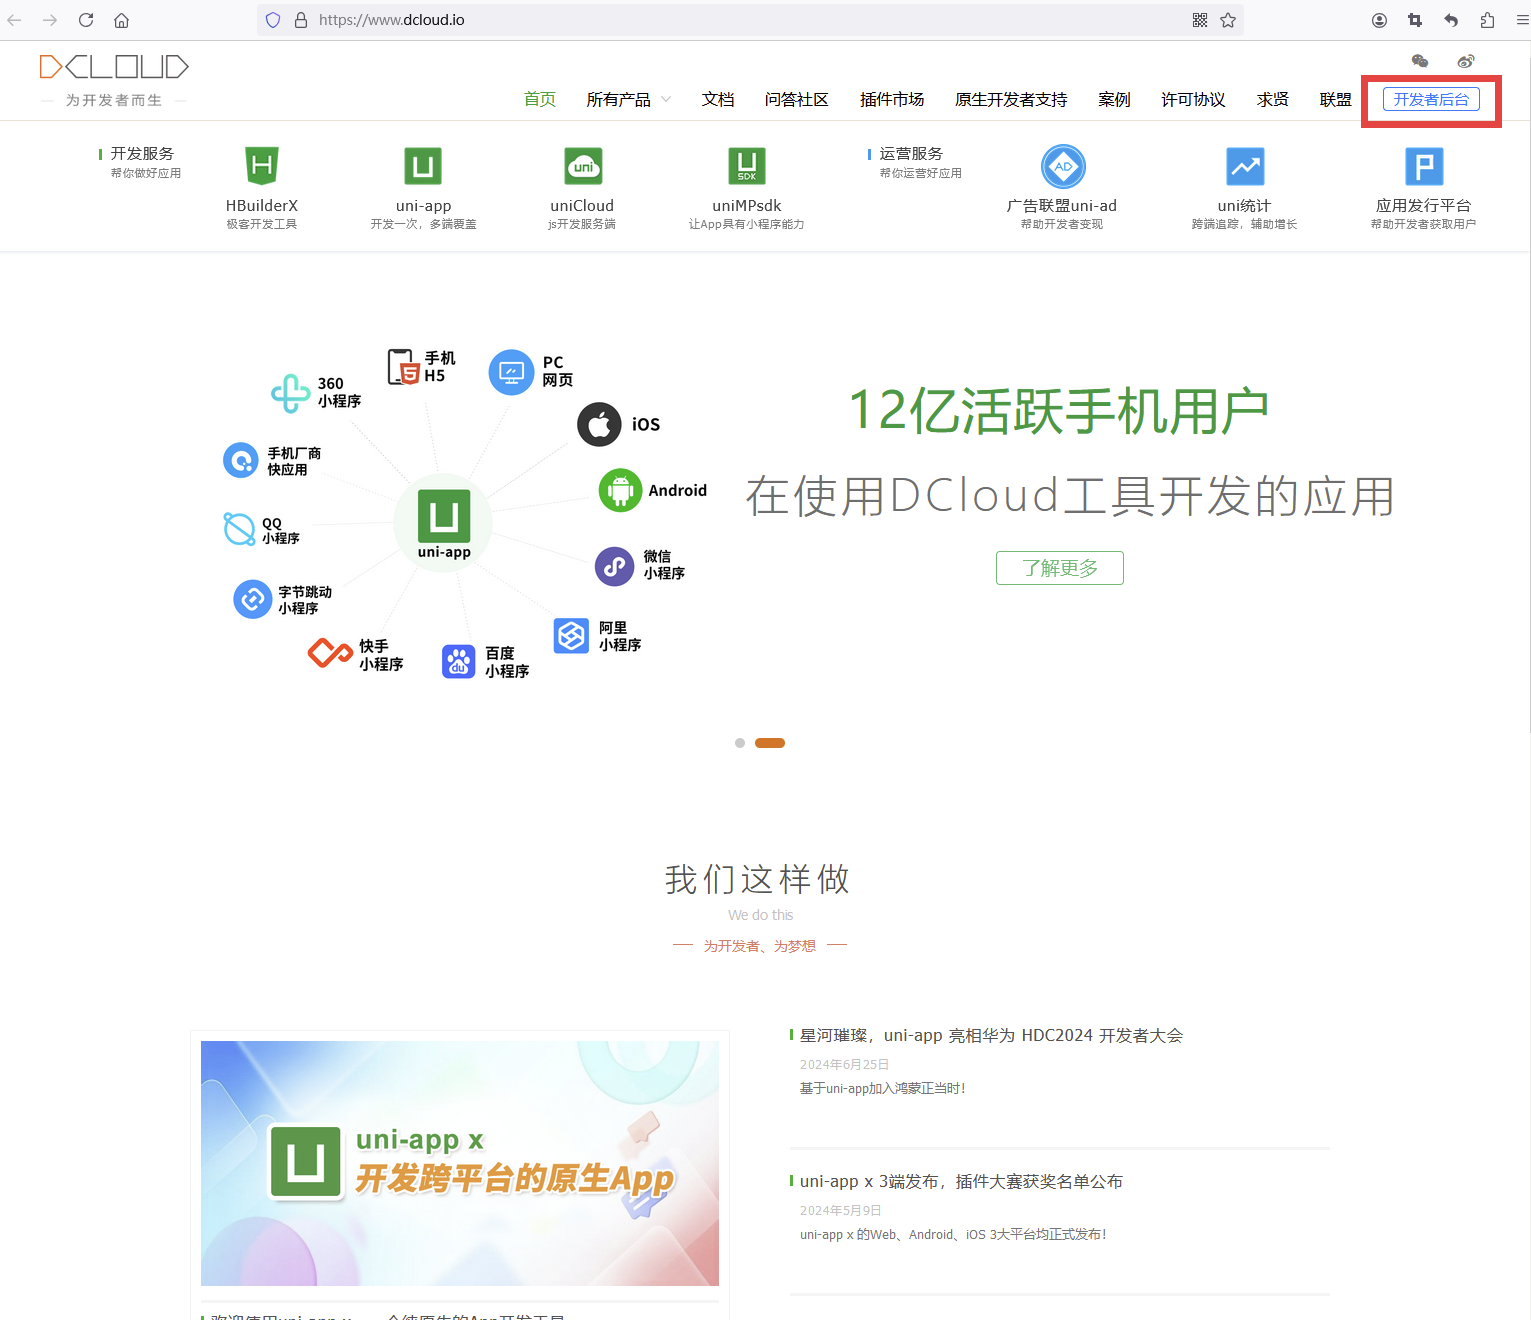The image size is (1531, 1320).
Task: Click the 了解更多 button
Action: click(x=1060, y=568)
